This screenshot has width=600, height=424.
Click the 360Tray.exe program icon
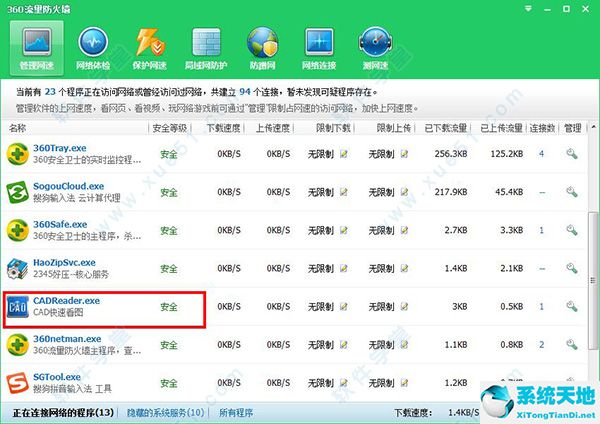tap(18, 154)
